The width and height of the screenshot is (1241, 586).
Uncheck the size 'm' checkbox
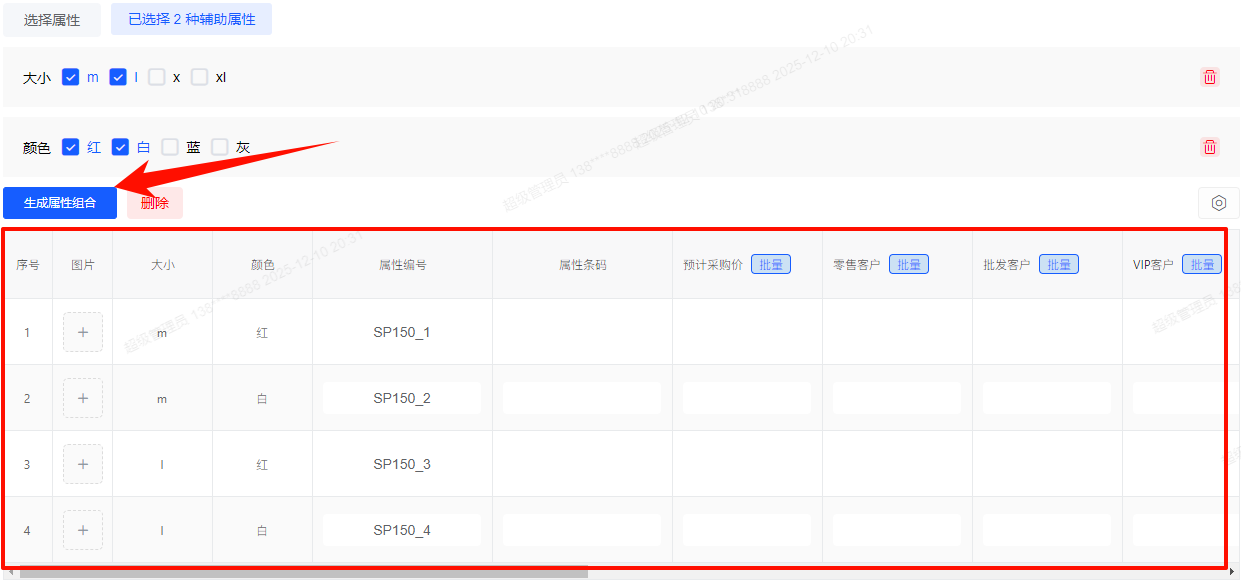point(71,77)
